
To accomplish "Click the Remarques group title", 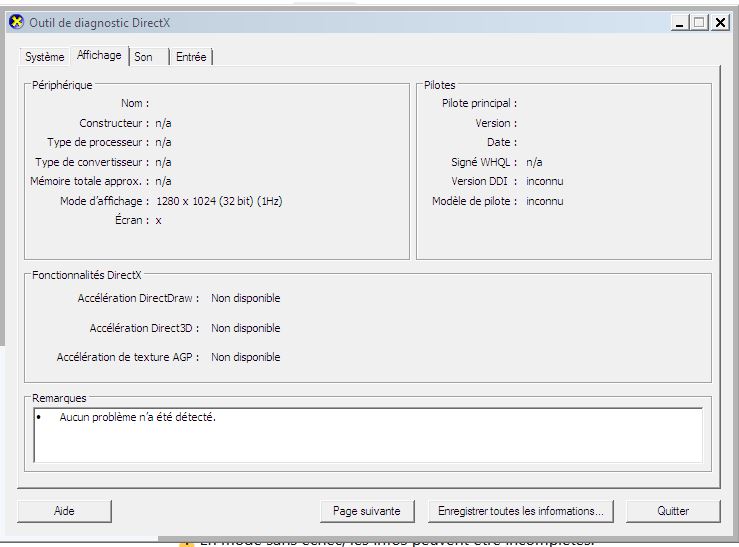I will (59, 399).
